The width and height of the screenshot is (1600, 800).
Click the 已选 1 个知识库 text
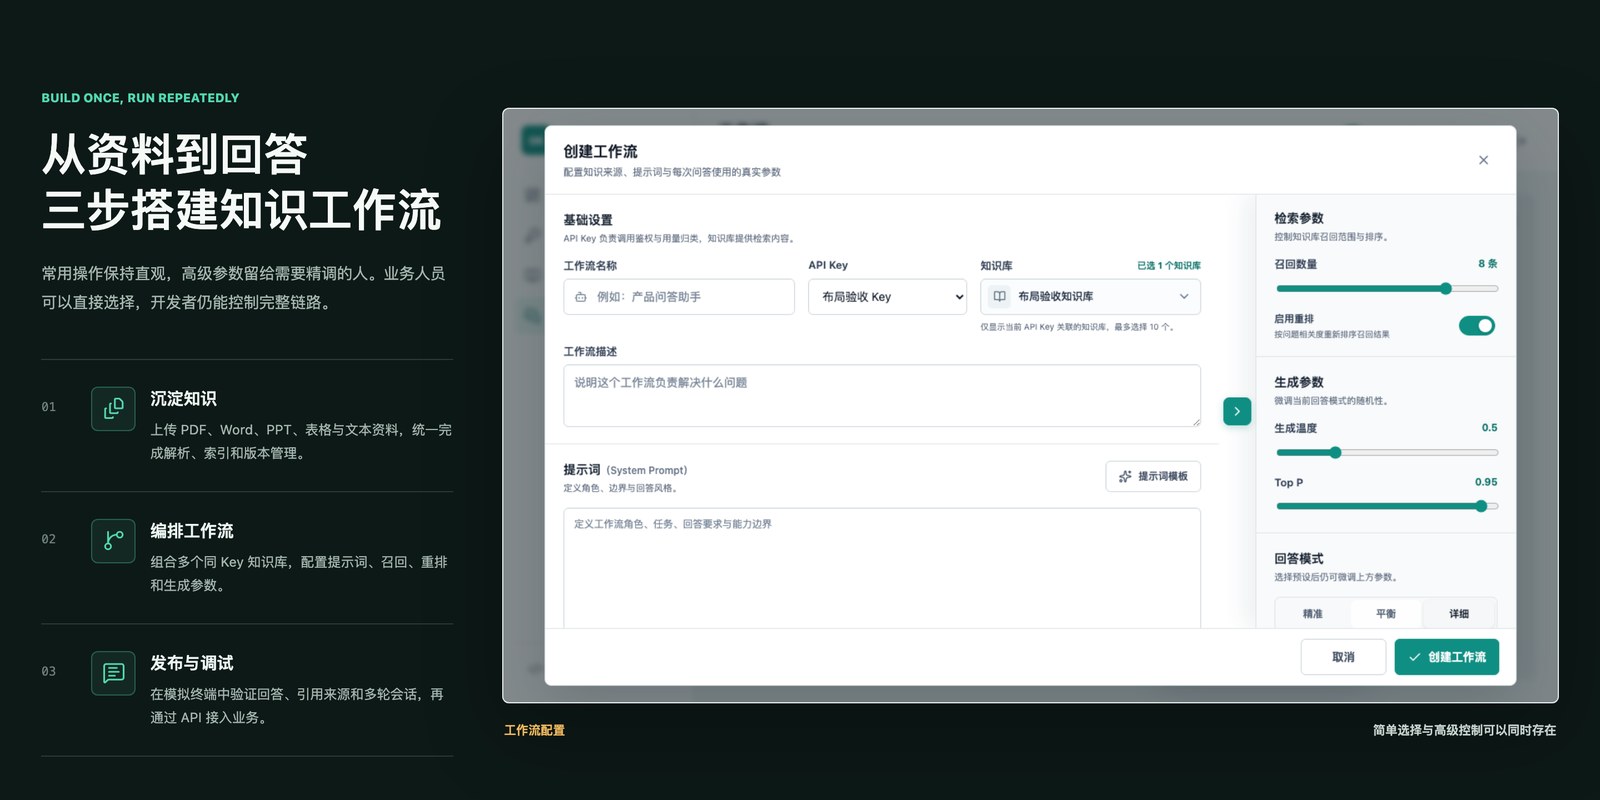click(1169, 266)
